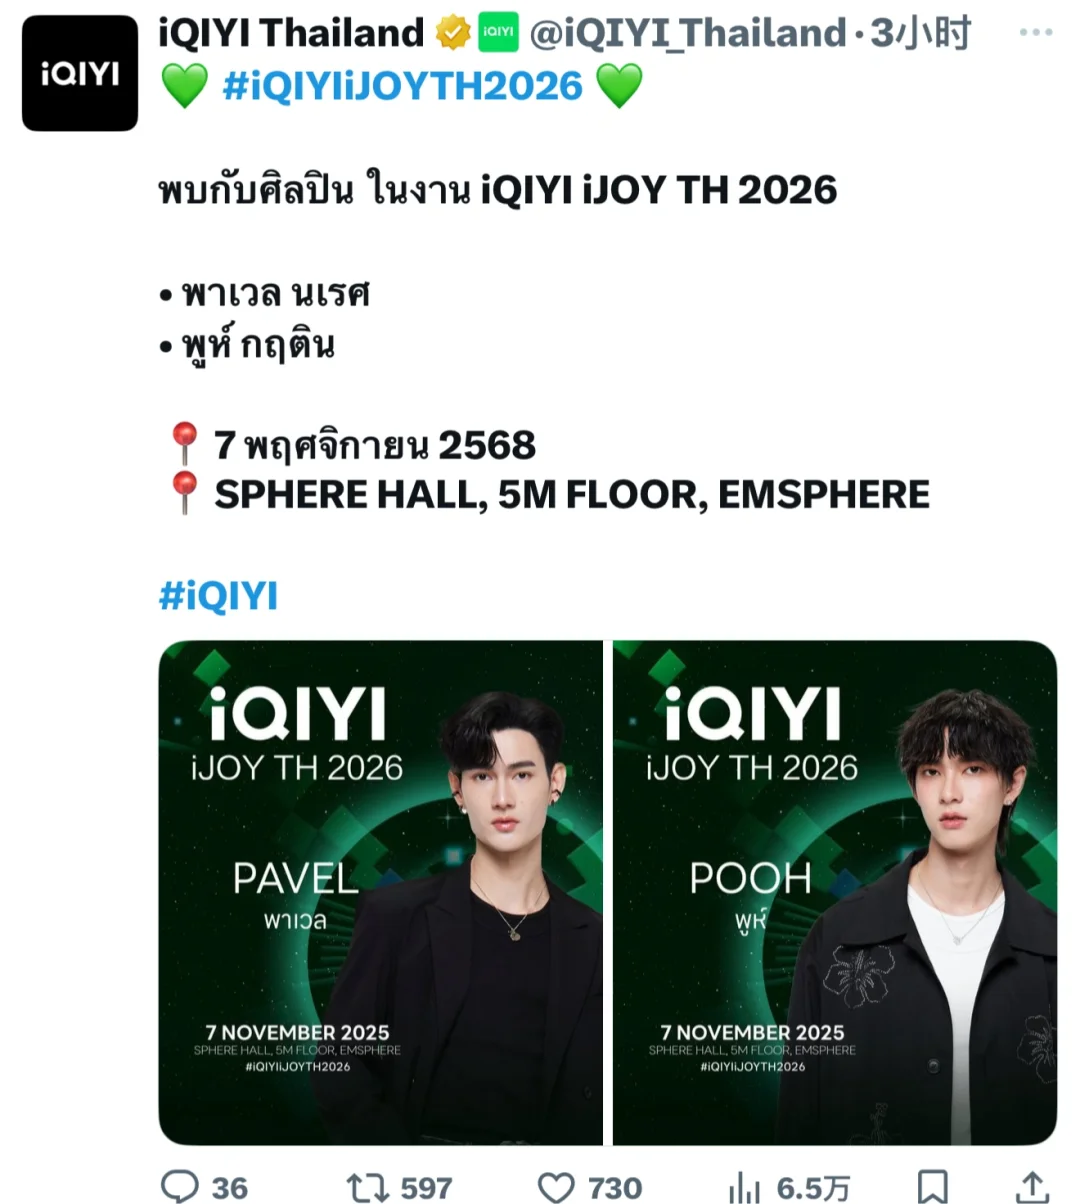Click the reply comment bubble icon

tap(180, 1186)
